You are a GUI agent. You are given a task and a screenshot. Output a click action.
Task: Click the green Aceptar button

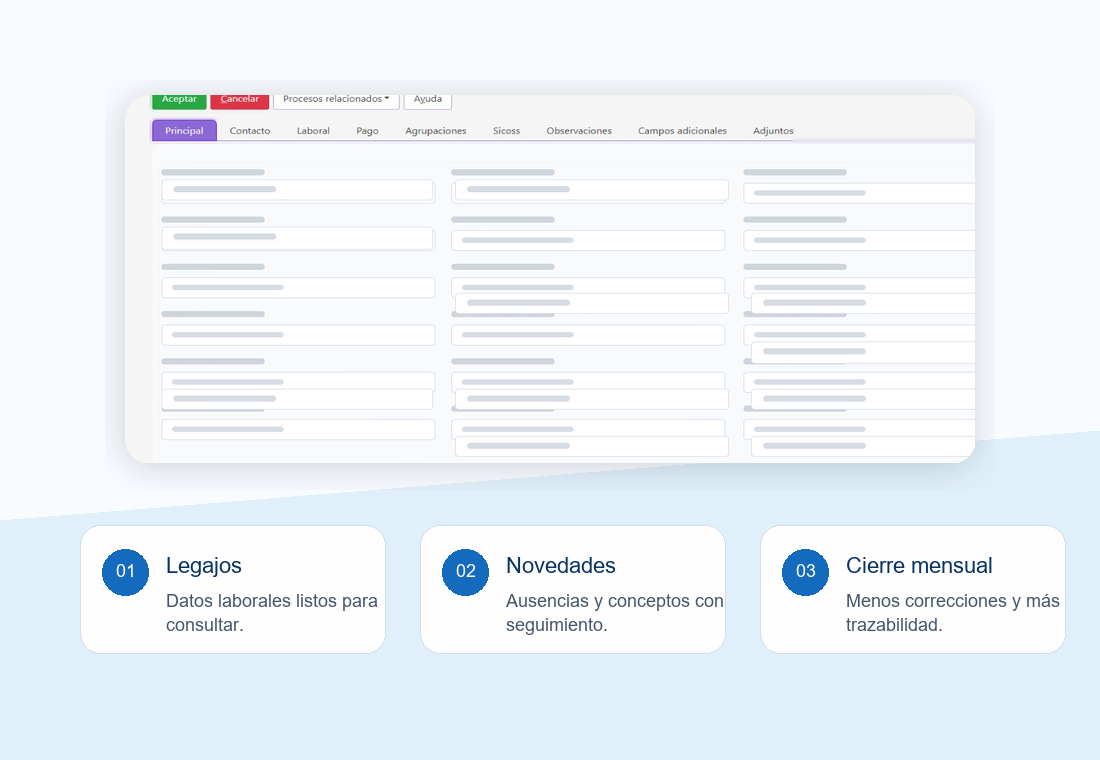(179, 101)
